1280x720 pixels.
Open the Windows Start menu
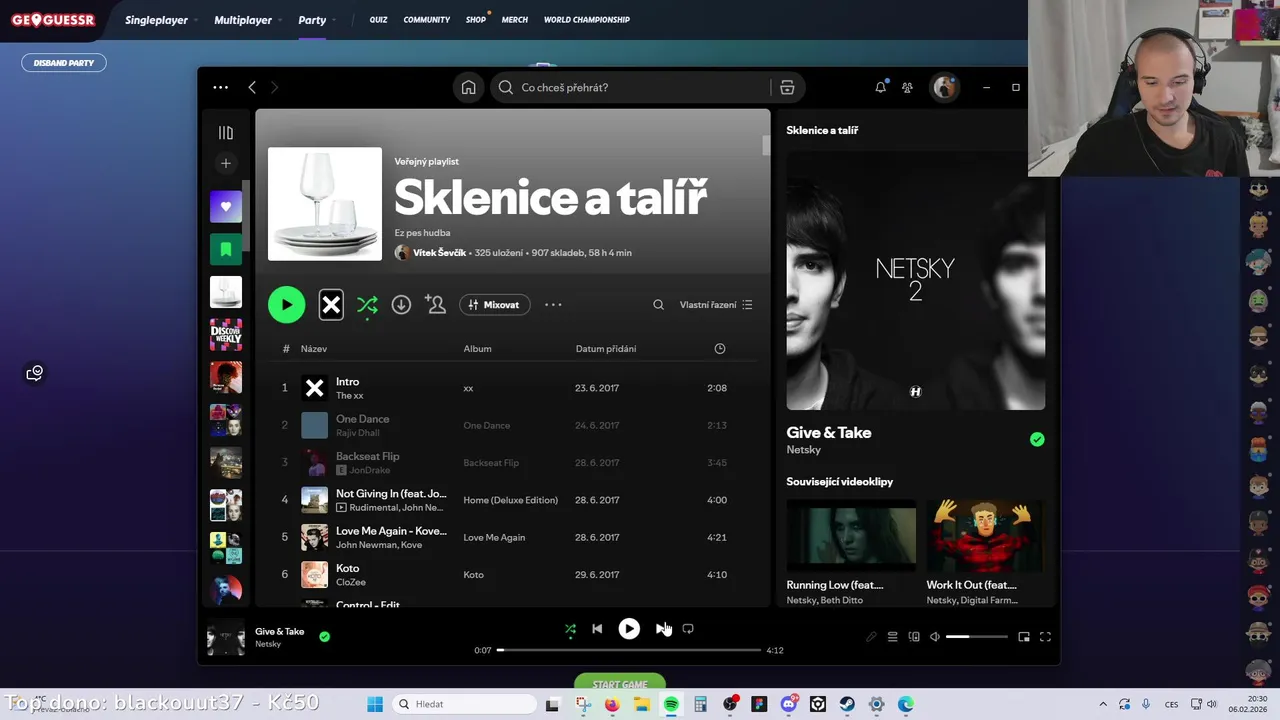(x=375, y=704)
